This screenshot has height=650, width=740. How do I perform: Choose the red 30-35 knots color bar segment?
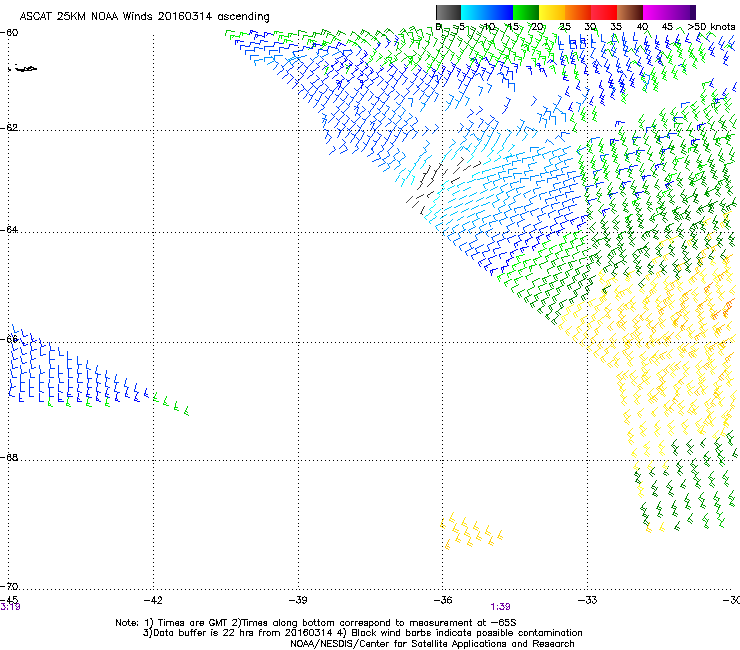point(604,12)
